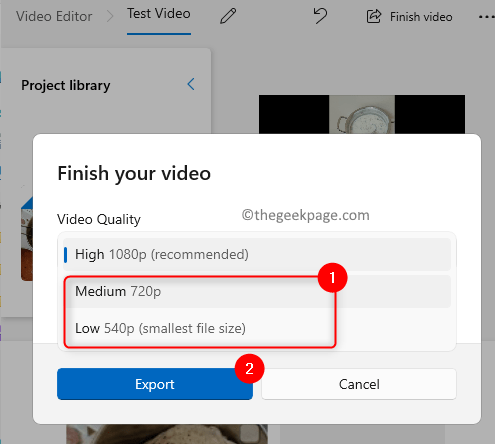Open the three-dots more options menu
This screenshot has height=444, width=495.
click(486, 17)
